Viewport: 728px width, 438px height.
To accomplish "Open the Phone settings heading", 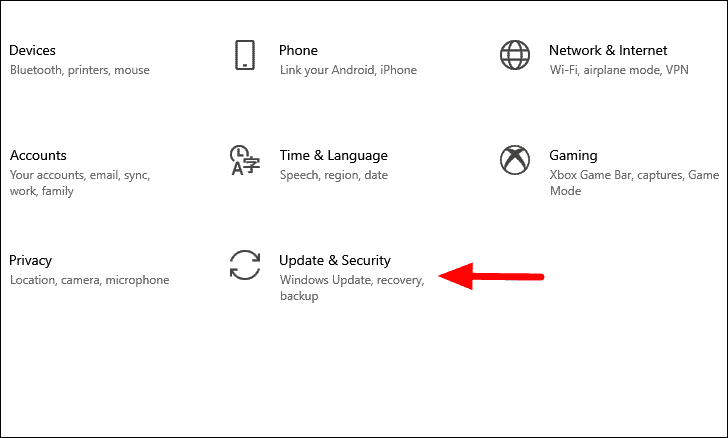I will tap(299, 50).
